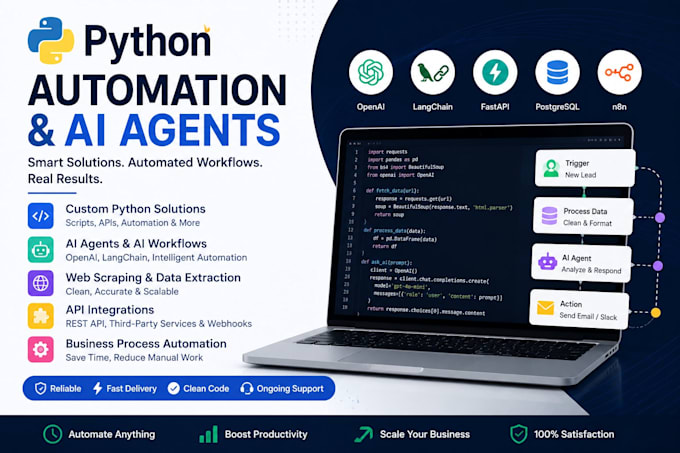680x453 pixels.
Task: Click the clock icon beside Automate Anything
Action: (52, 434)
